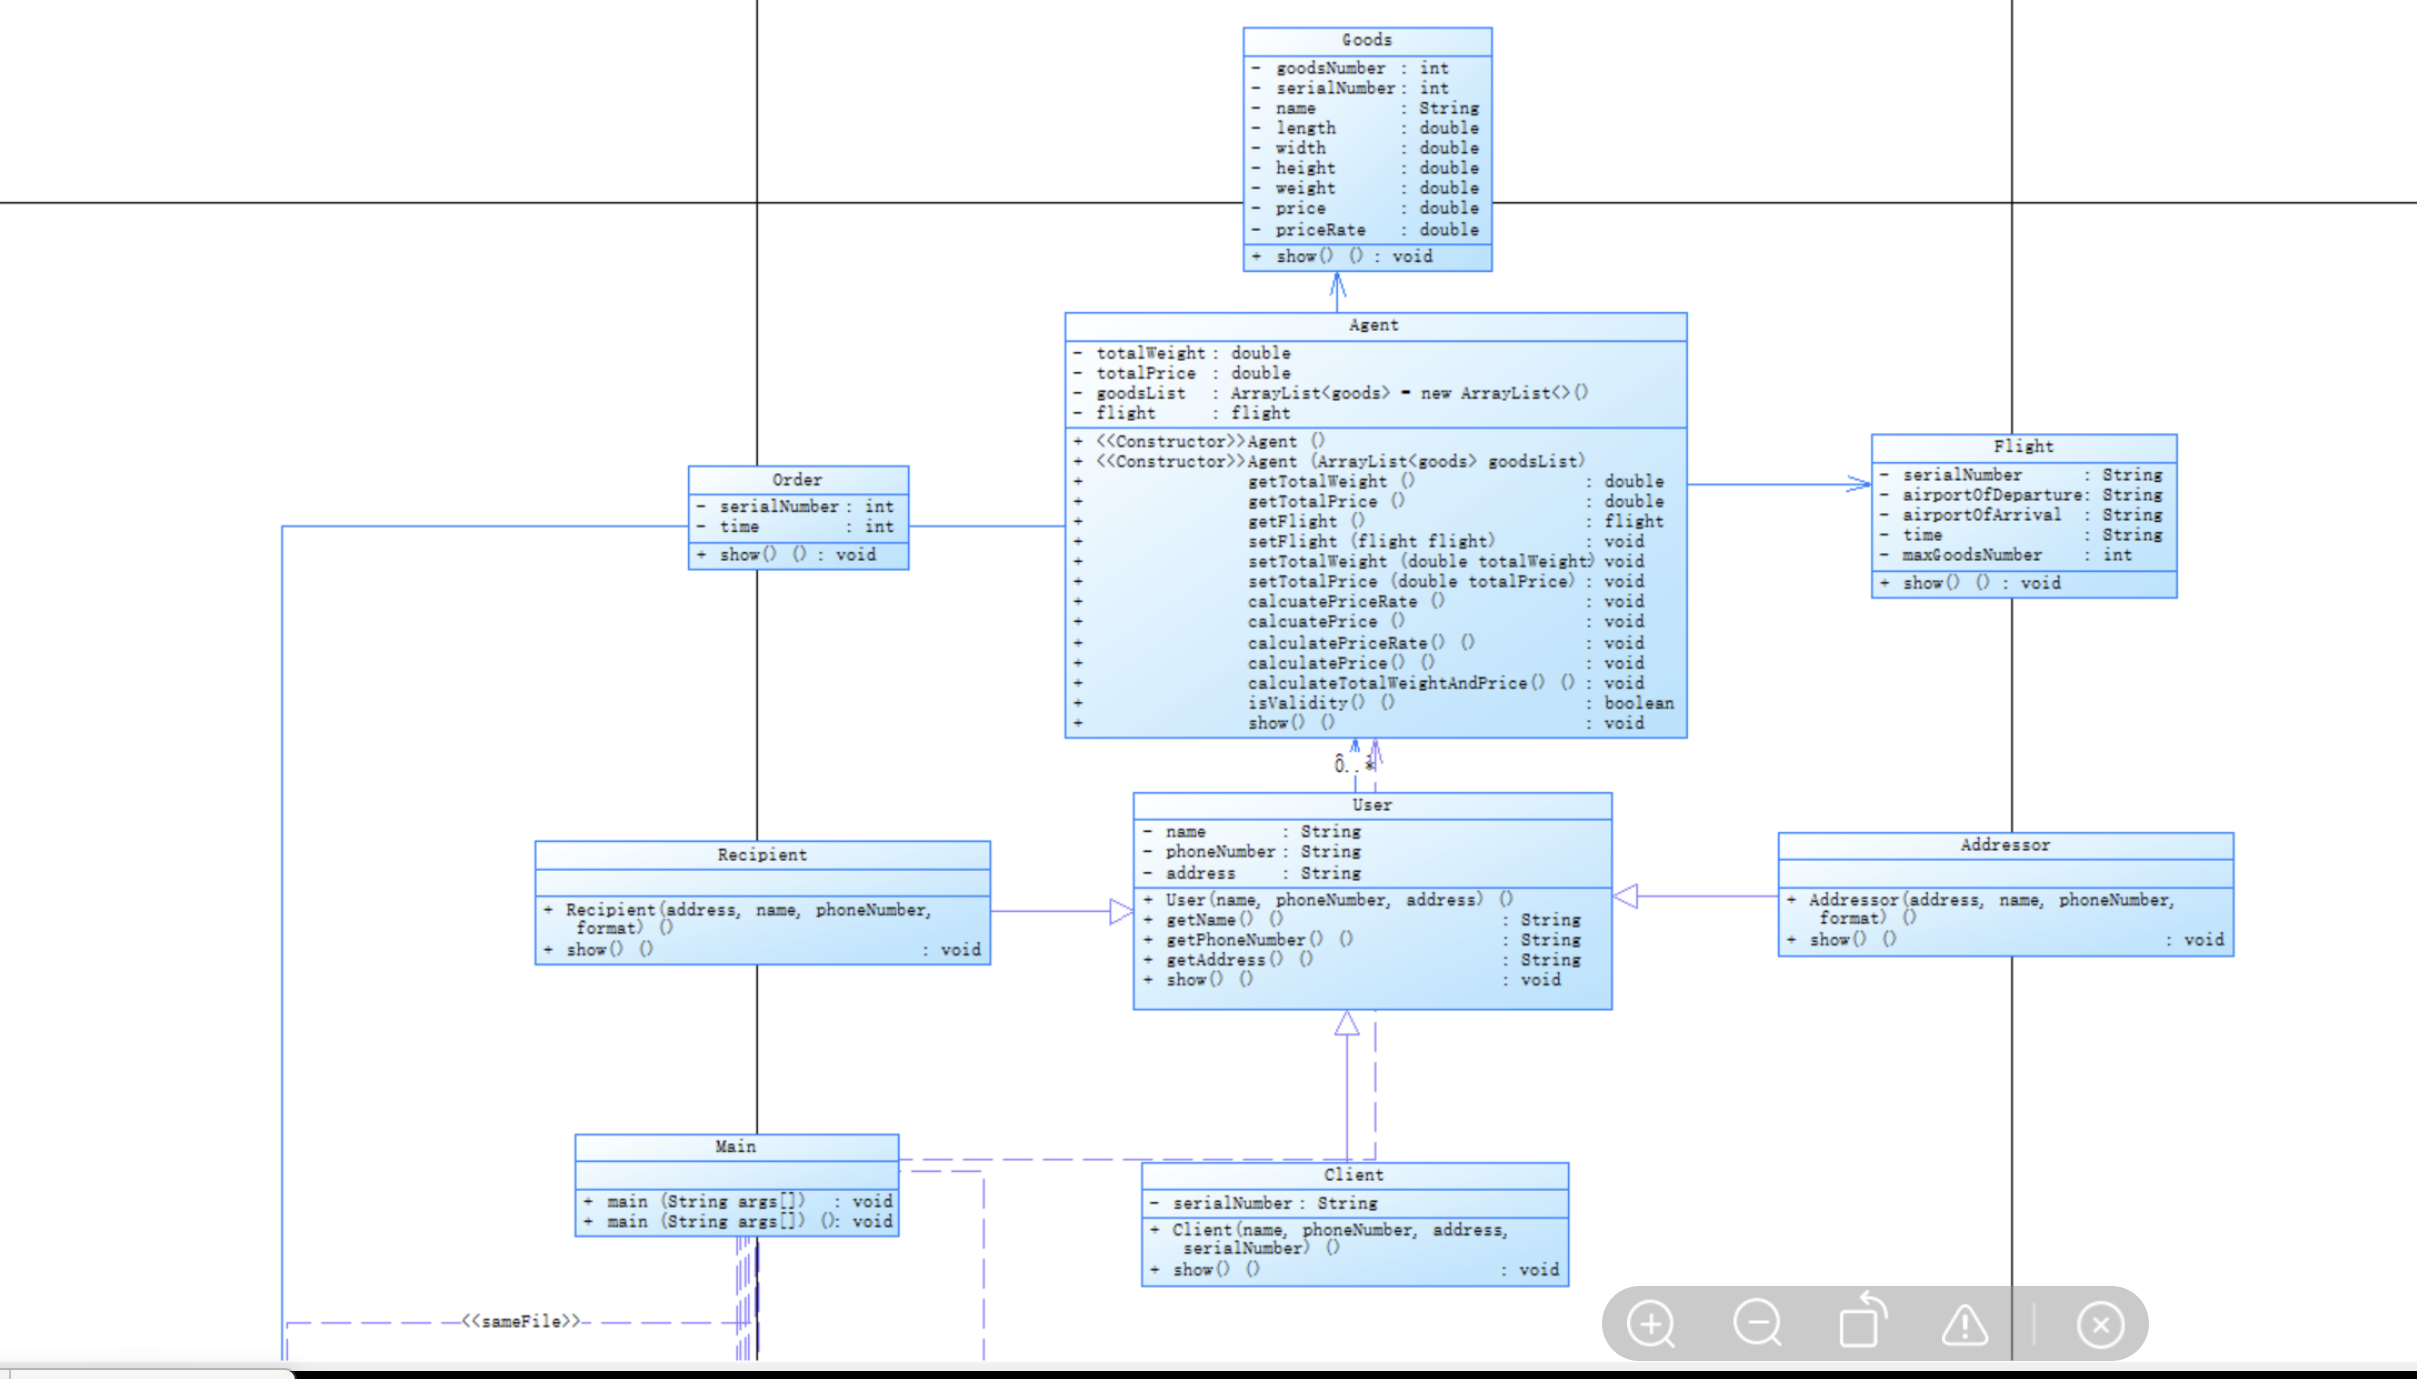Viewport: 2417px width, 1379px height.
Task: Select the Agent class header
Action: [x=1373, y=325]
